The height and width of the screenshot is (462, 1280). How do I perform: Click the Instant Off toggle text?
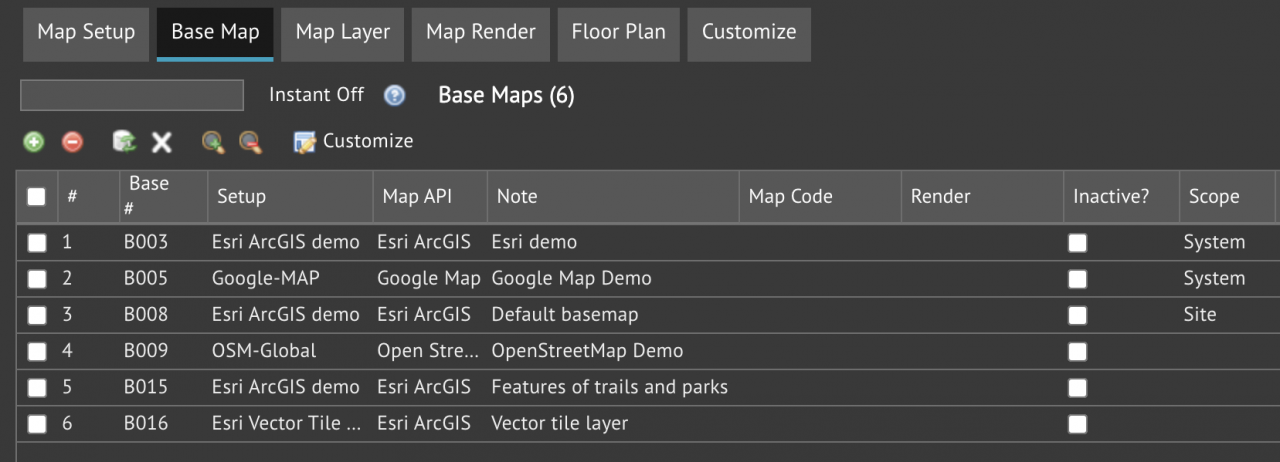click(316, 95)
